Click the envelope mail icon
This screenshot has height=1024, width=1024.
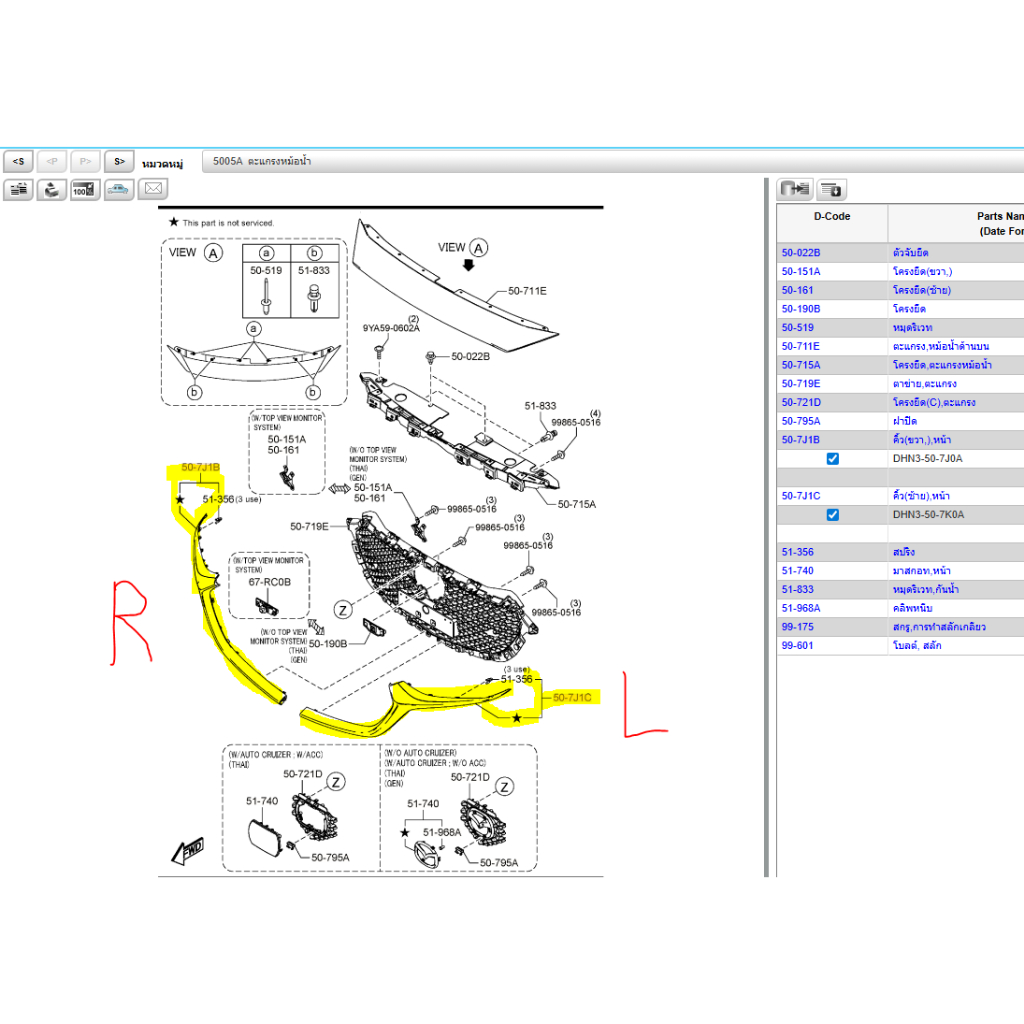pyautogui.click(x=153, y=189)
